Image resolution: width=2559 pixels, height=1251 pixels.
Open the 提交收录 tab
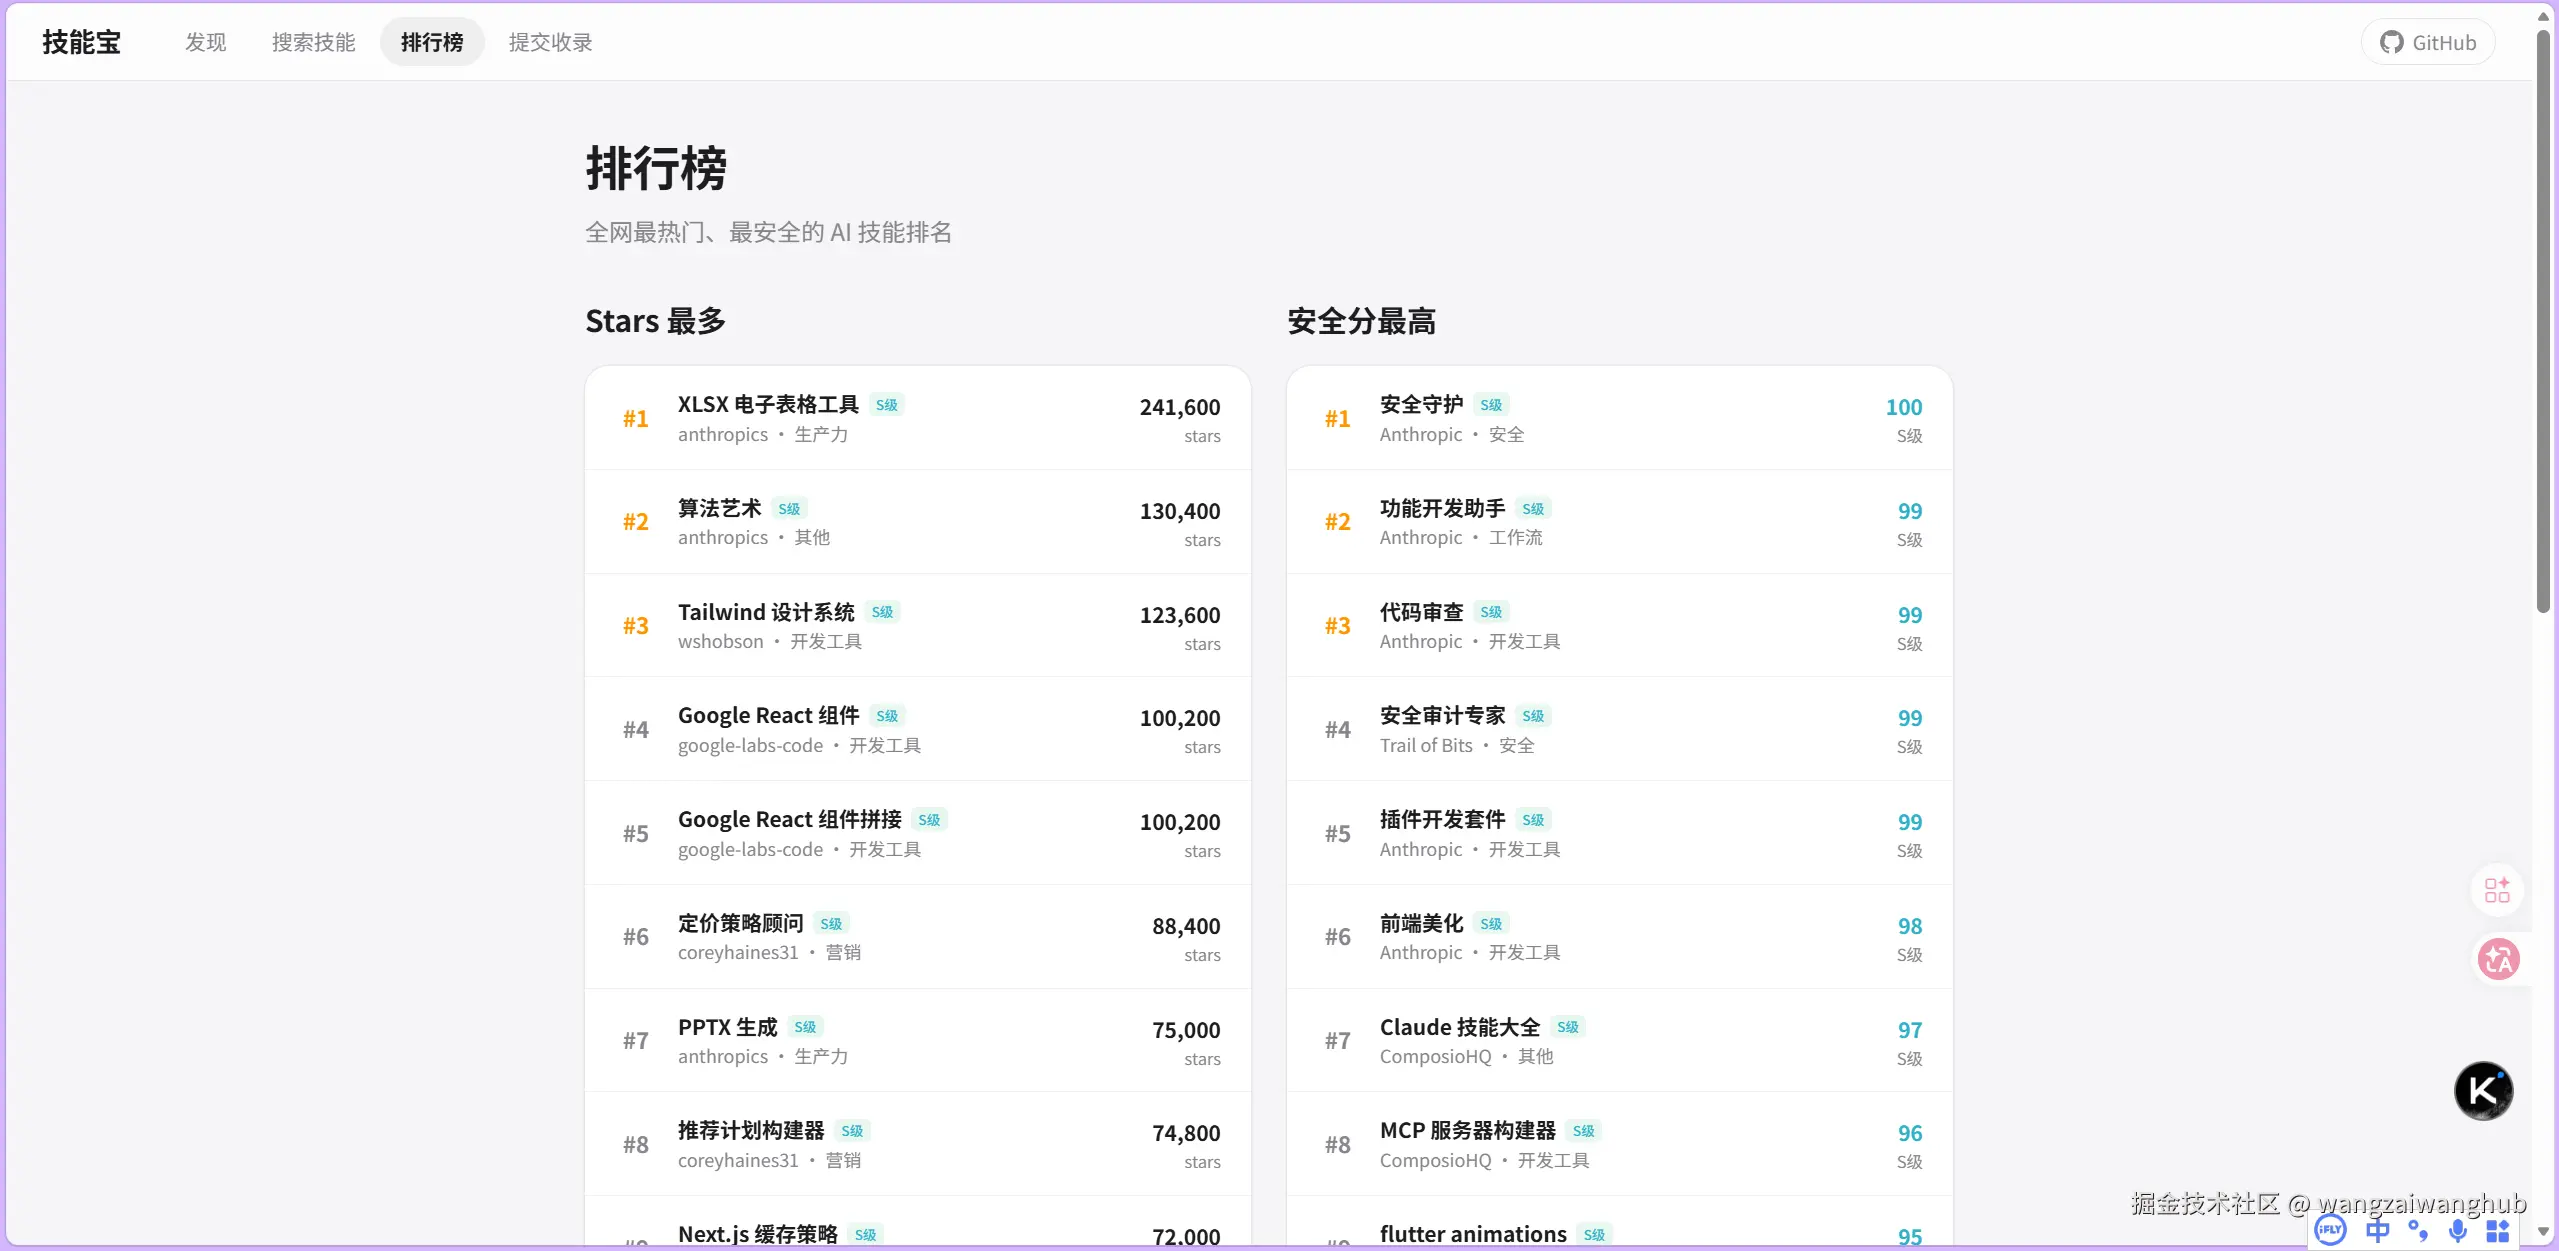coord(551,42)
